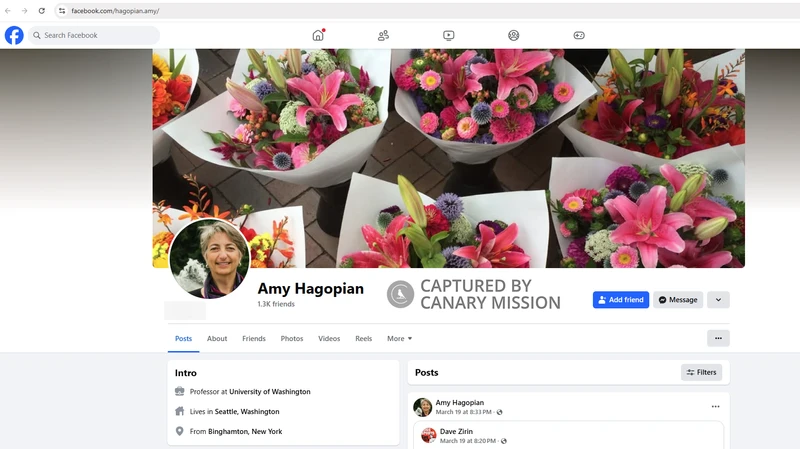
Task: Reload the page with refresh icon
Action: 41,11
